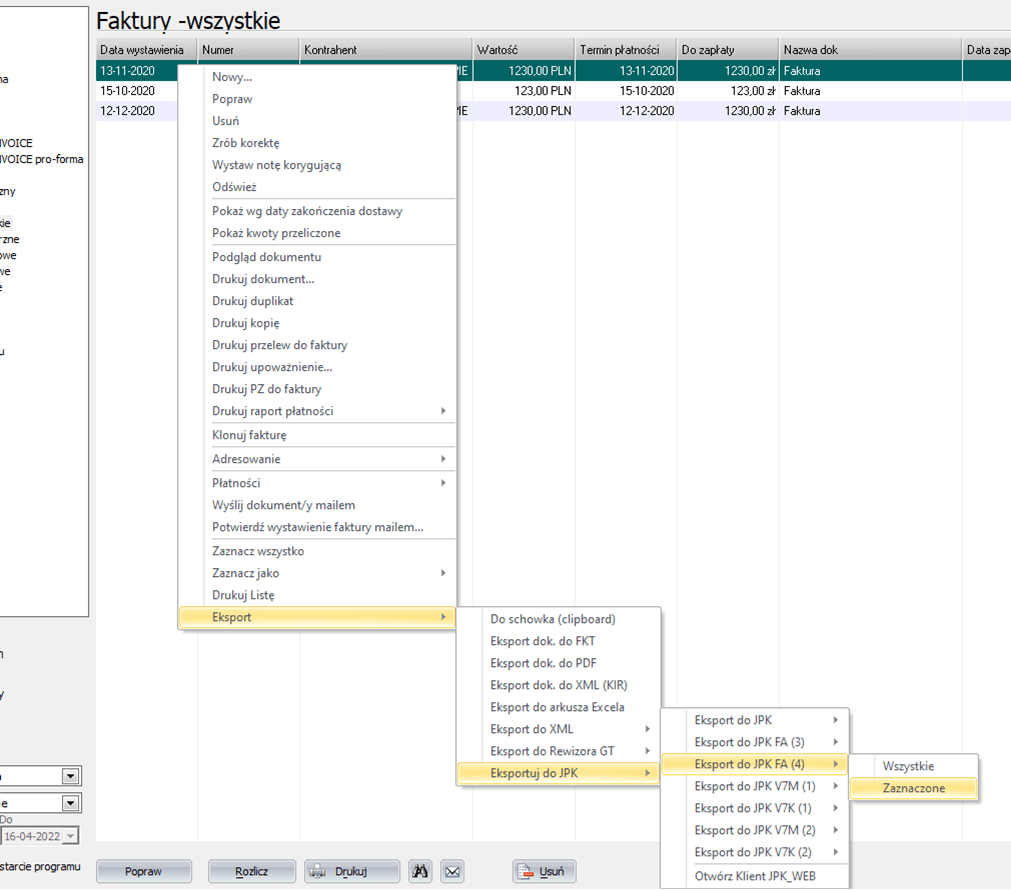Open the combo box directly above the Do date field
The height and width of the screenshot is (890, 1011).
[70, 803]
